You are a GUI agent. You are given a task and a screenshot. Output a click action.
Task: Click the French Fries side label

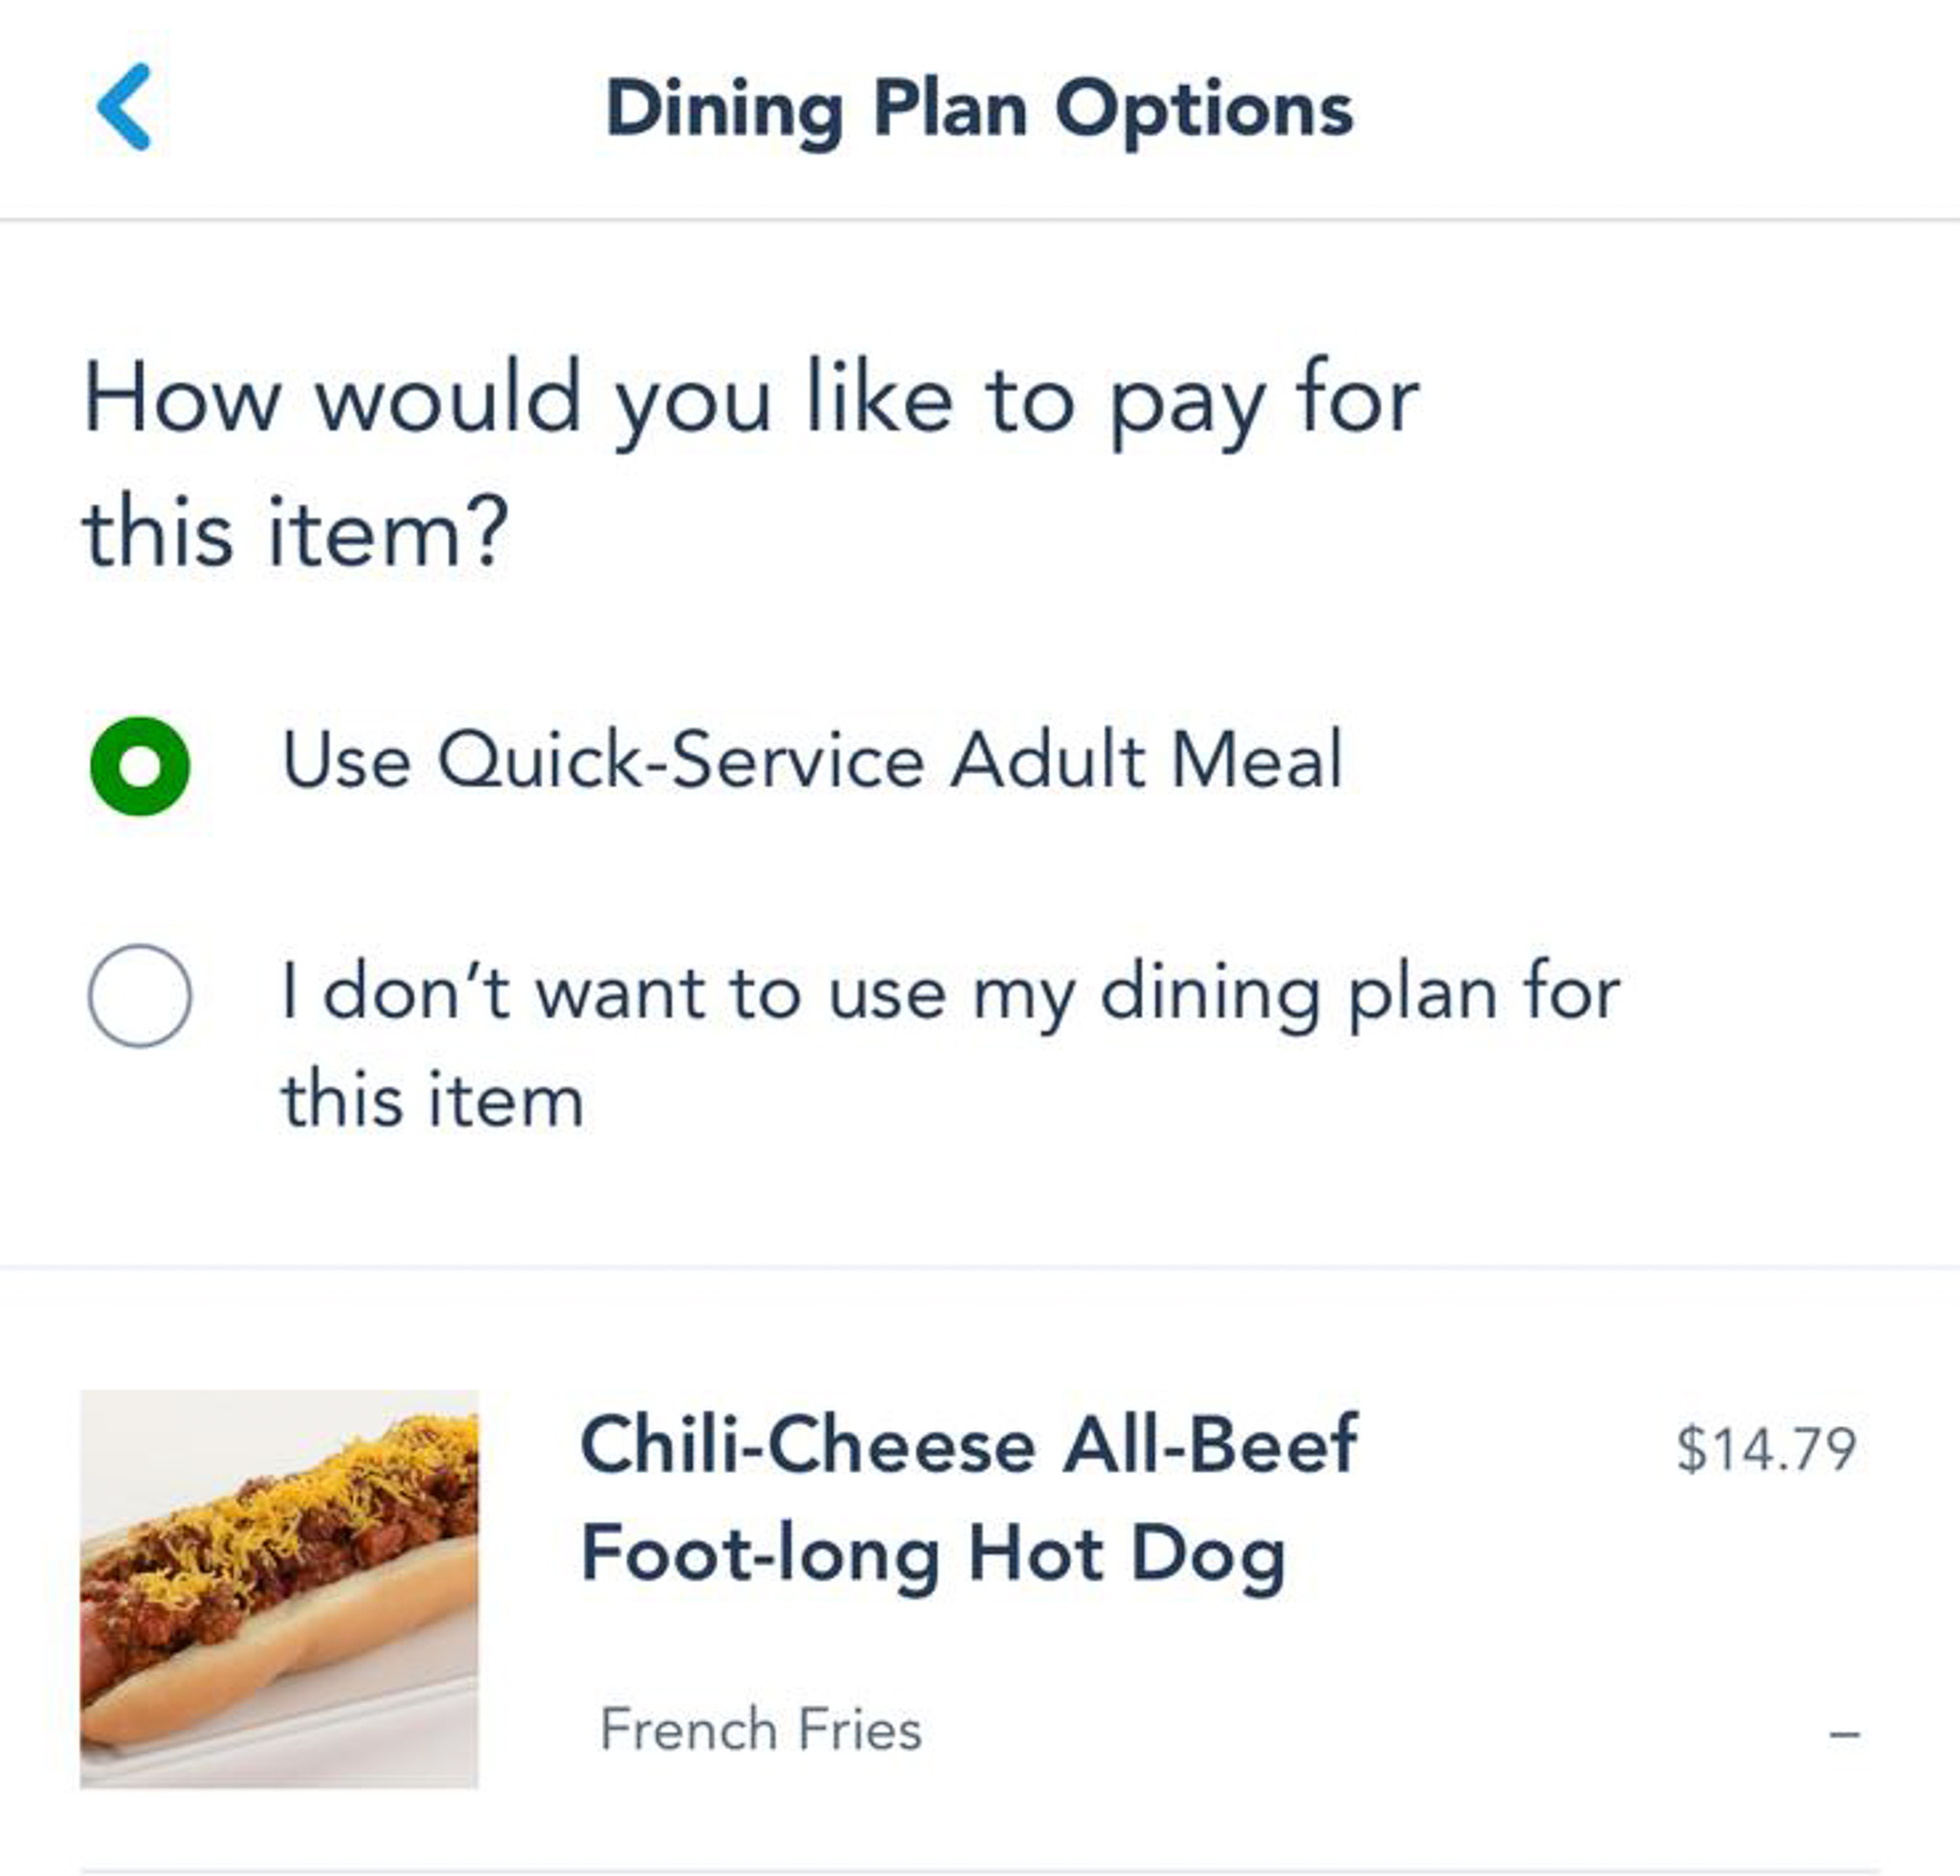click(760, 1730)
